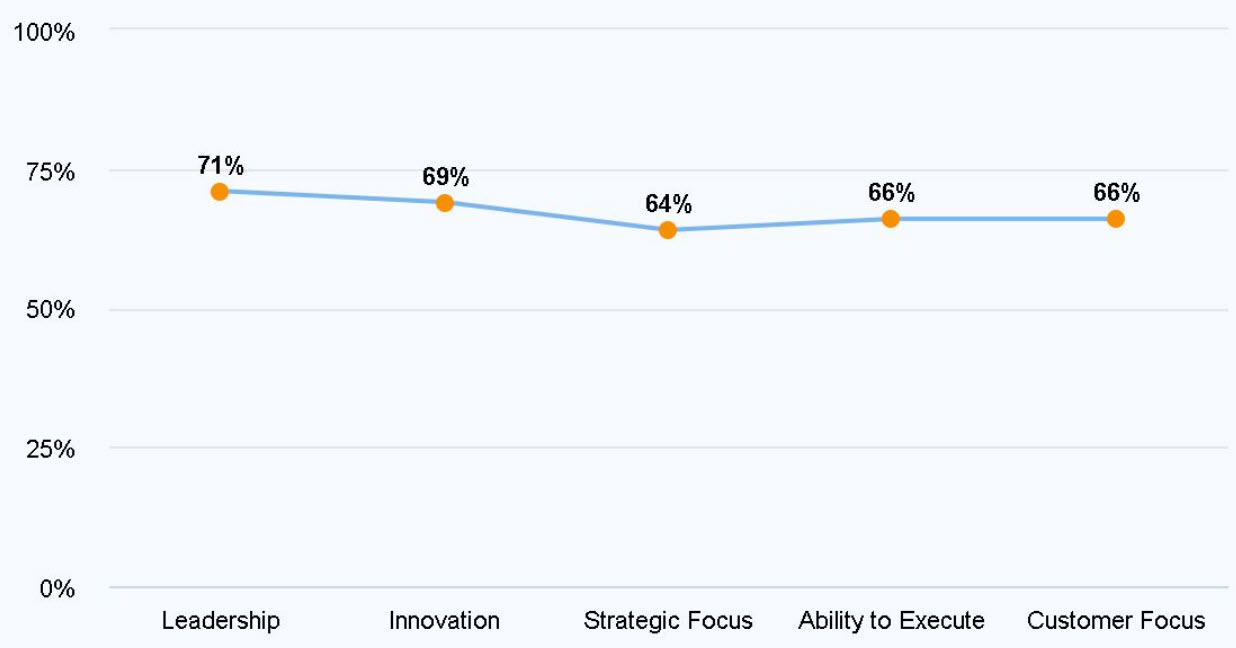This screenshot has width=1236, height=648.
Task: Select the Innovation axis category label
Action: [x=444, y=621]
